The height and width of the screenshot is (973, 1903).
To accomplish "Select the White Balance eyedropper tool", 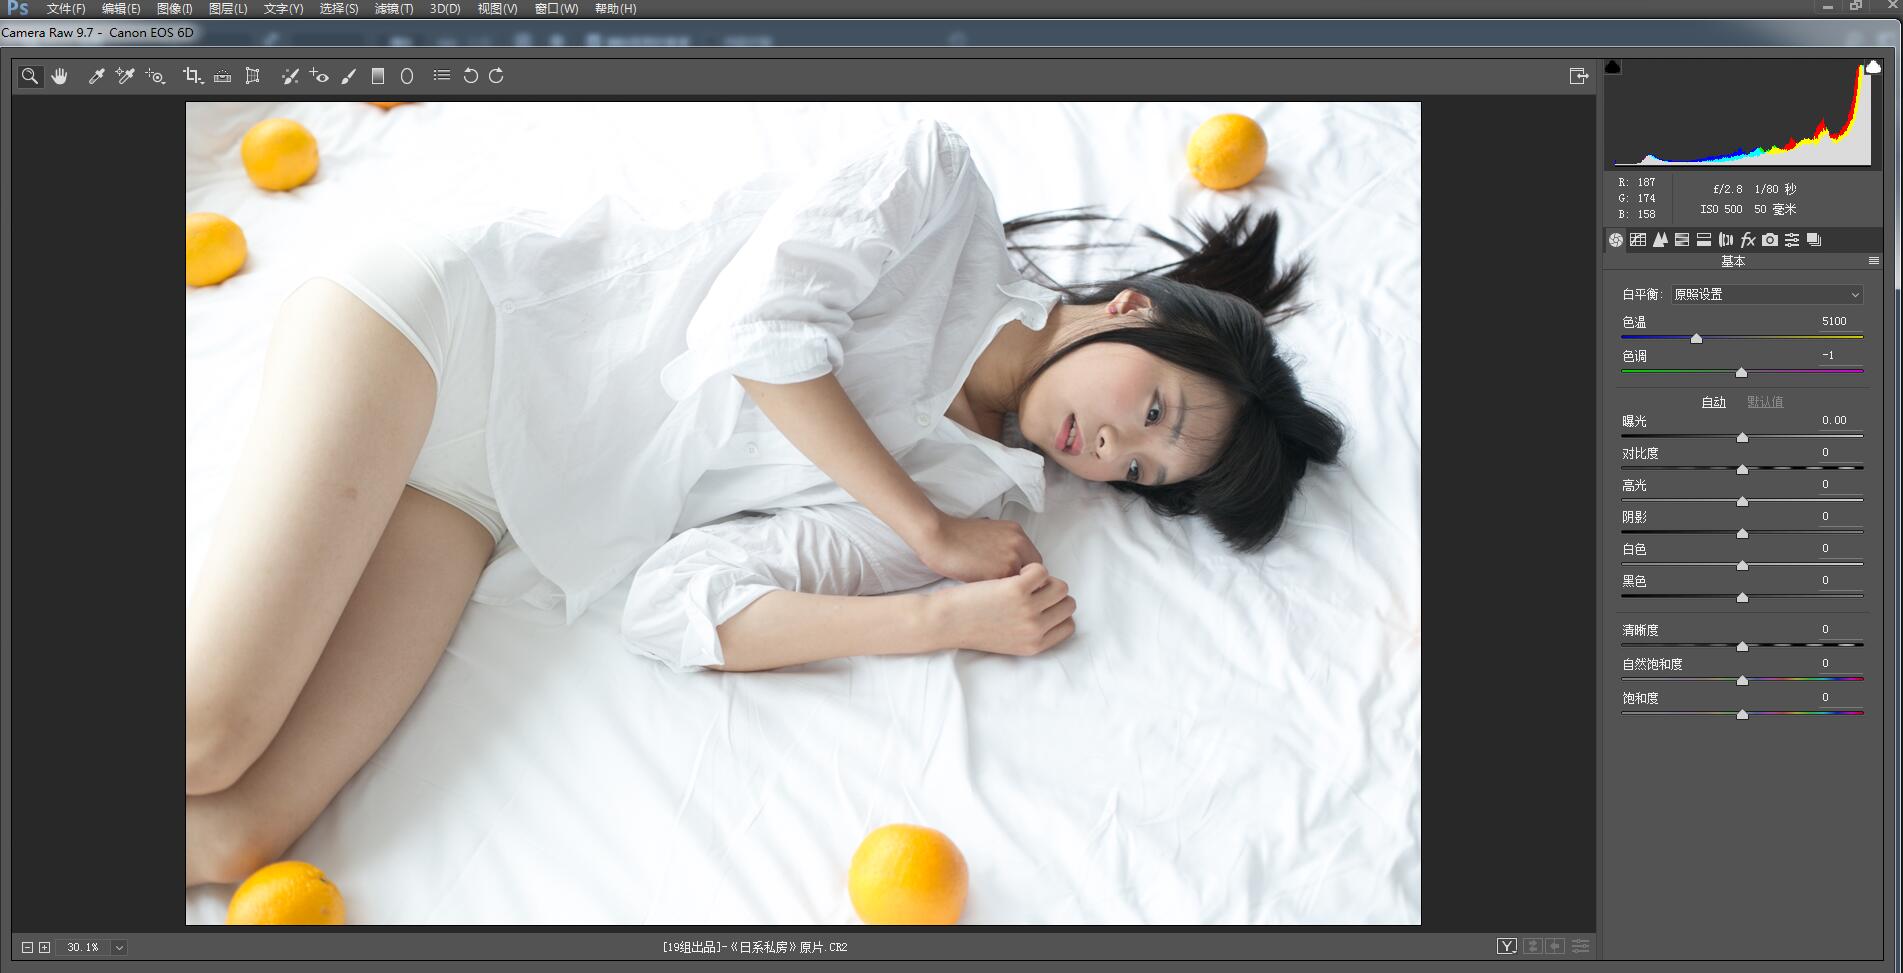I will [x=96, y=75].
